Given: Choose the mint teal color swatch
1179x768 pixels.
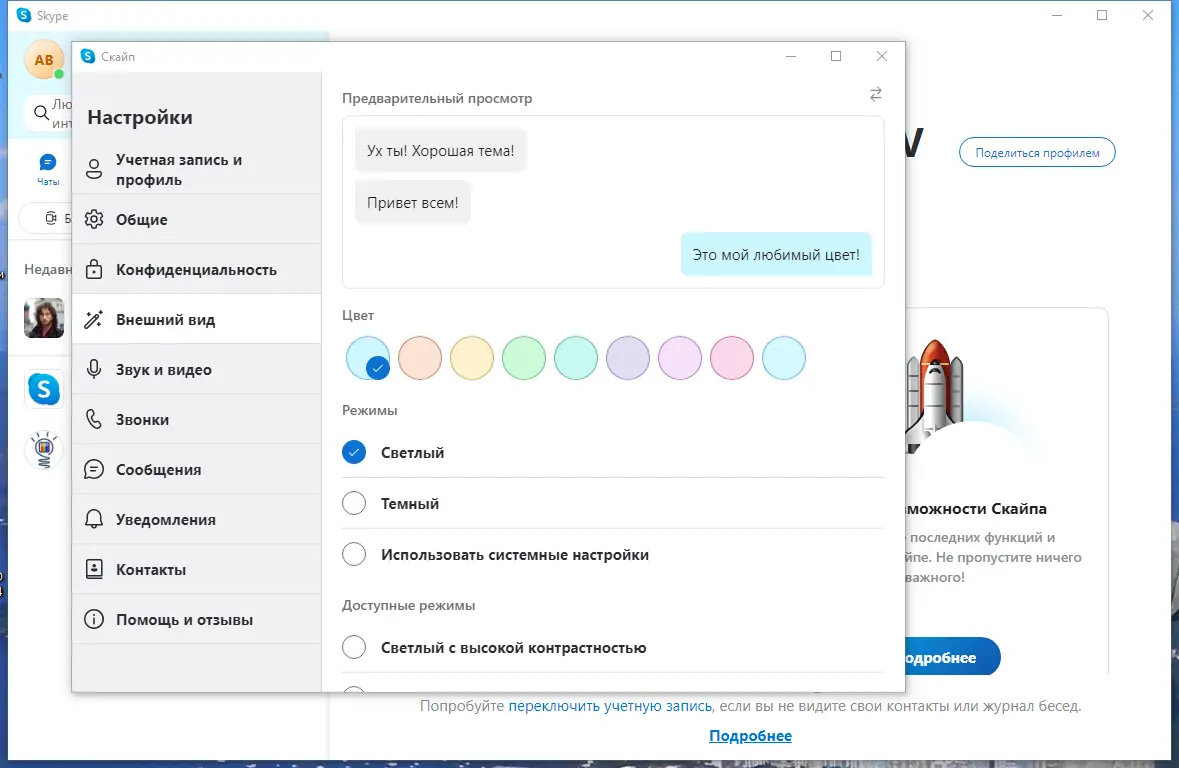Looking at the screenshot, I should [576, 358].
